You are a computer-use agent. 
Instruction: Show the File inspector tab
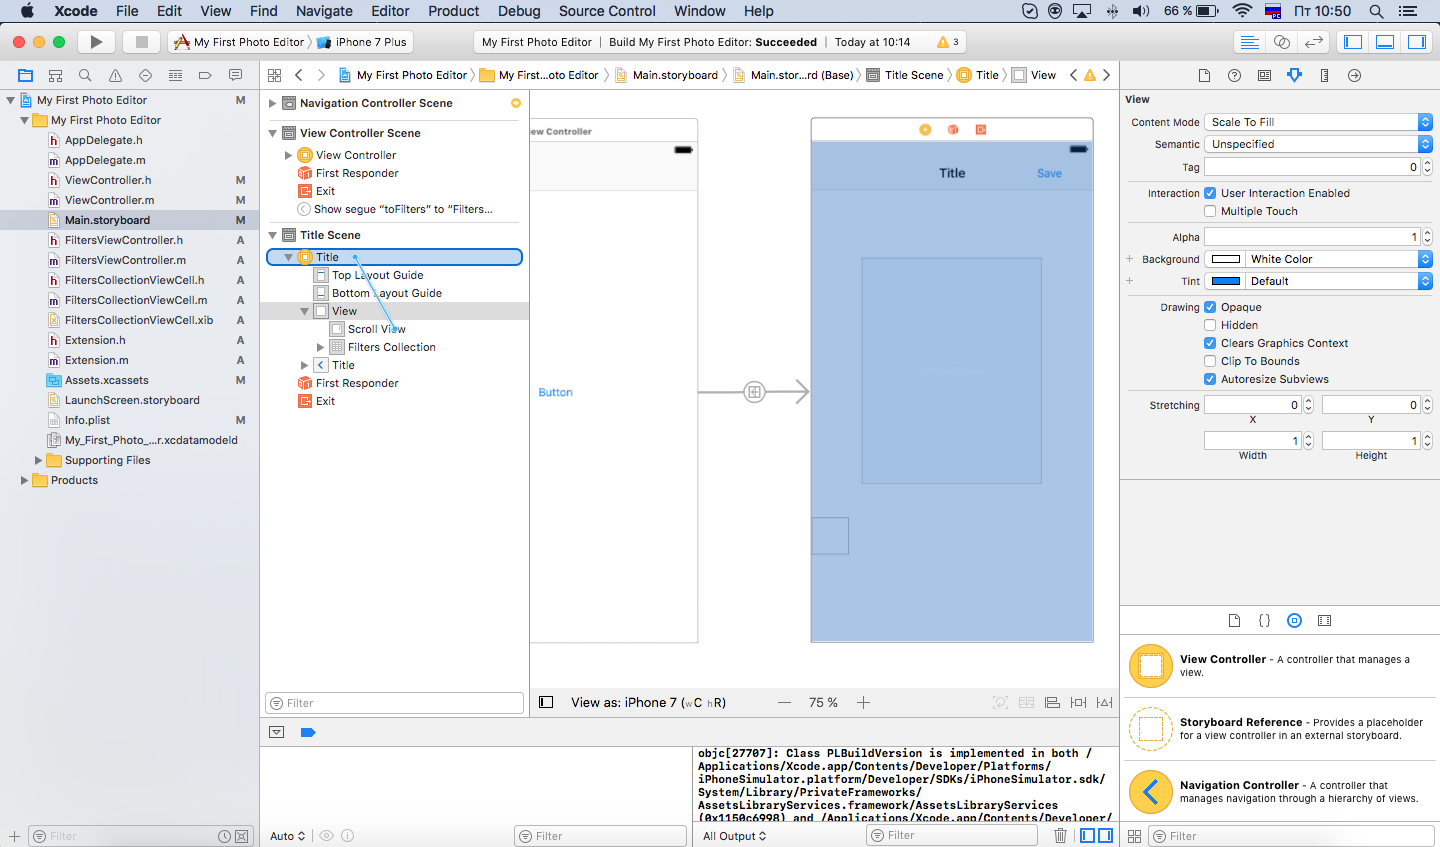point(1205,75)
